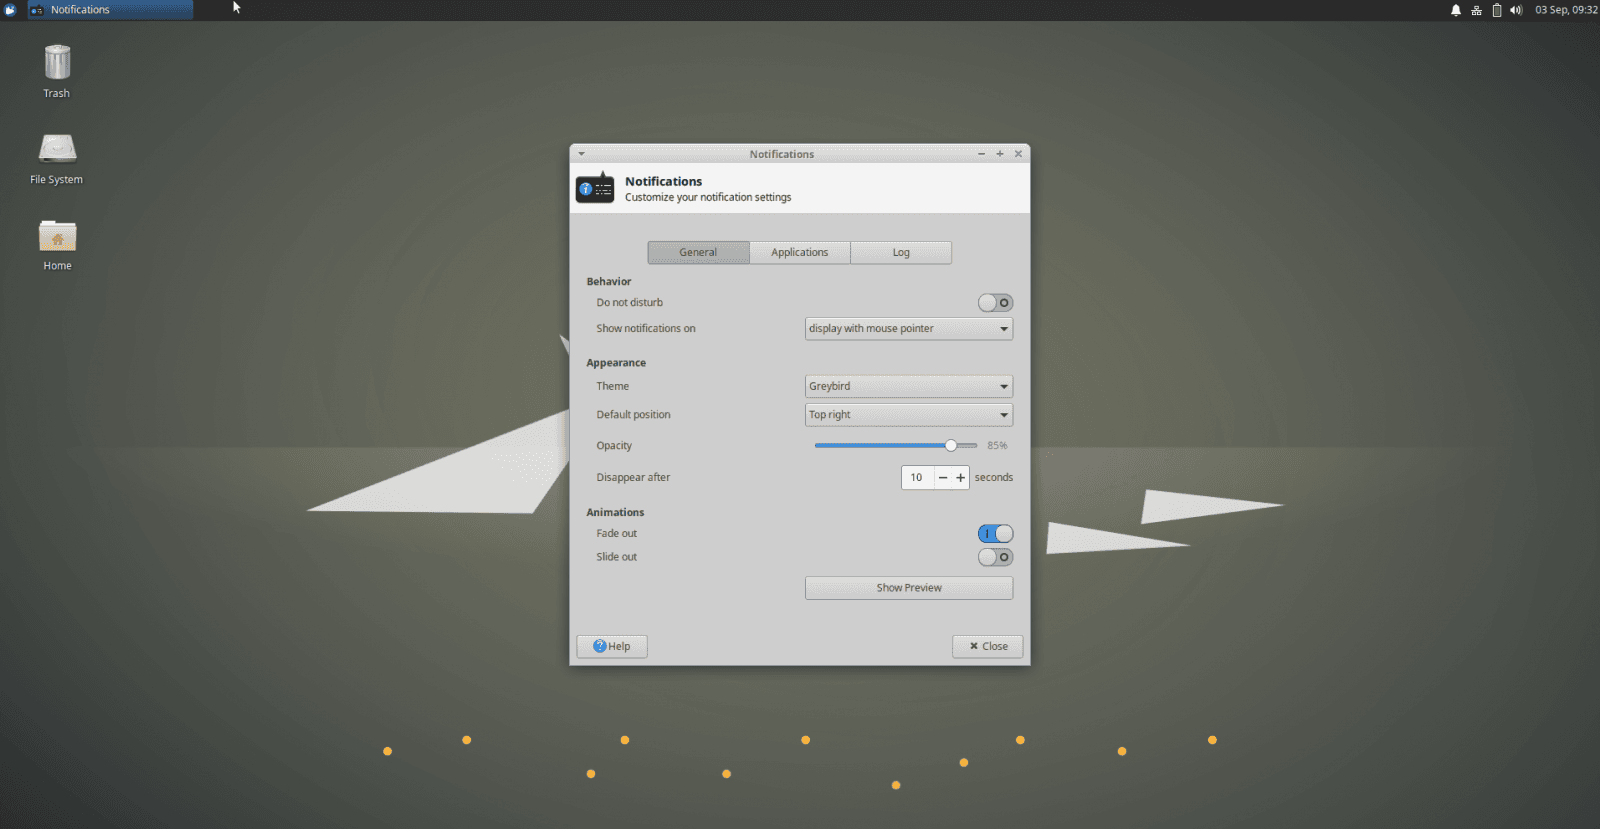This screenshot has height=829, width=1600.
Task: Click the "Appearance" section heading
Action: (x=616, y=363)
